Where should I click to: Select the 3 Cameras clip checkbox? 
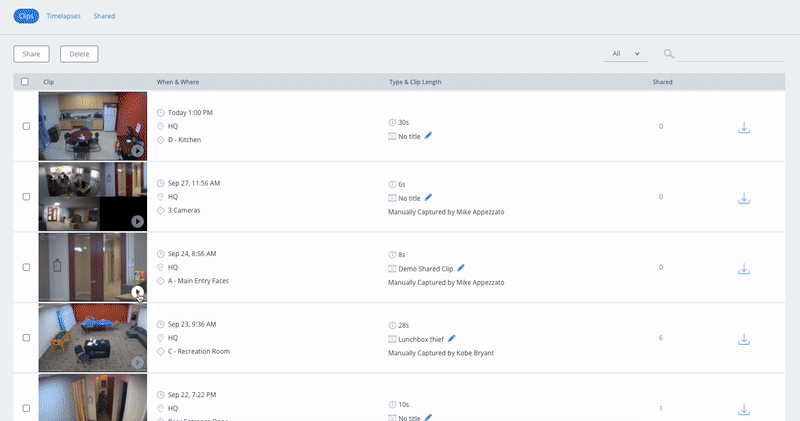[26, 196]
